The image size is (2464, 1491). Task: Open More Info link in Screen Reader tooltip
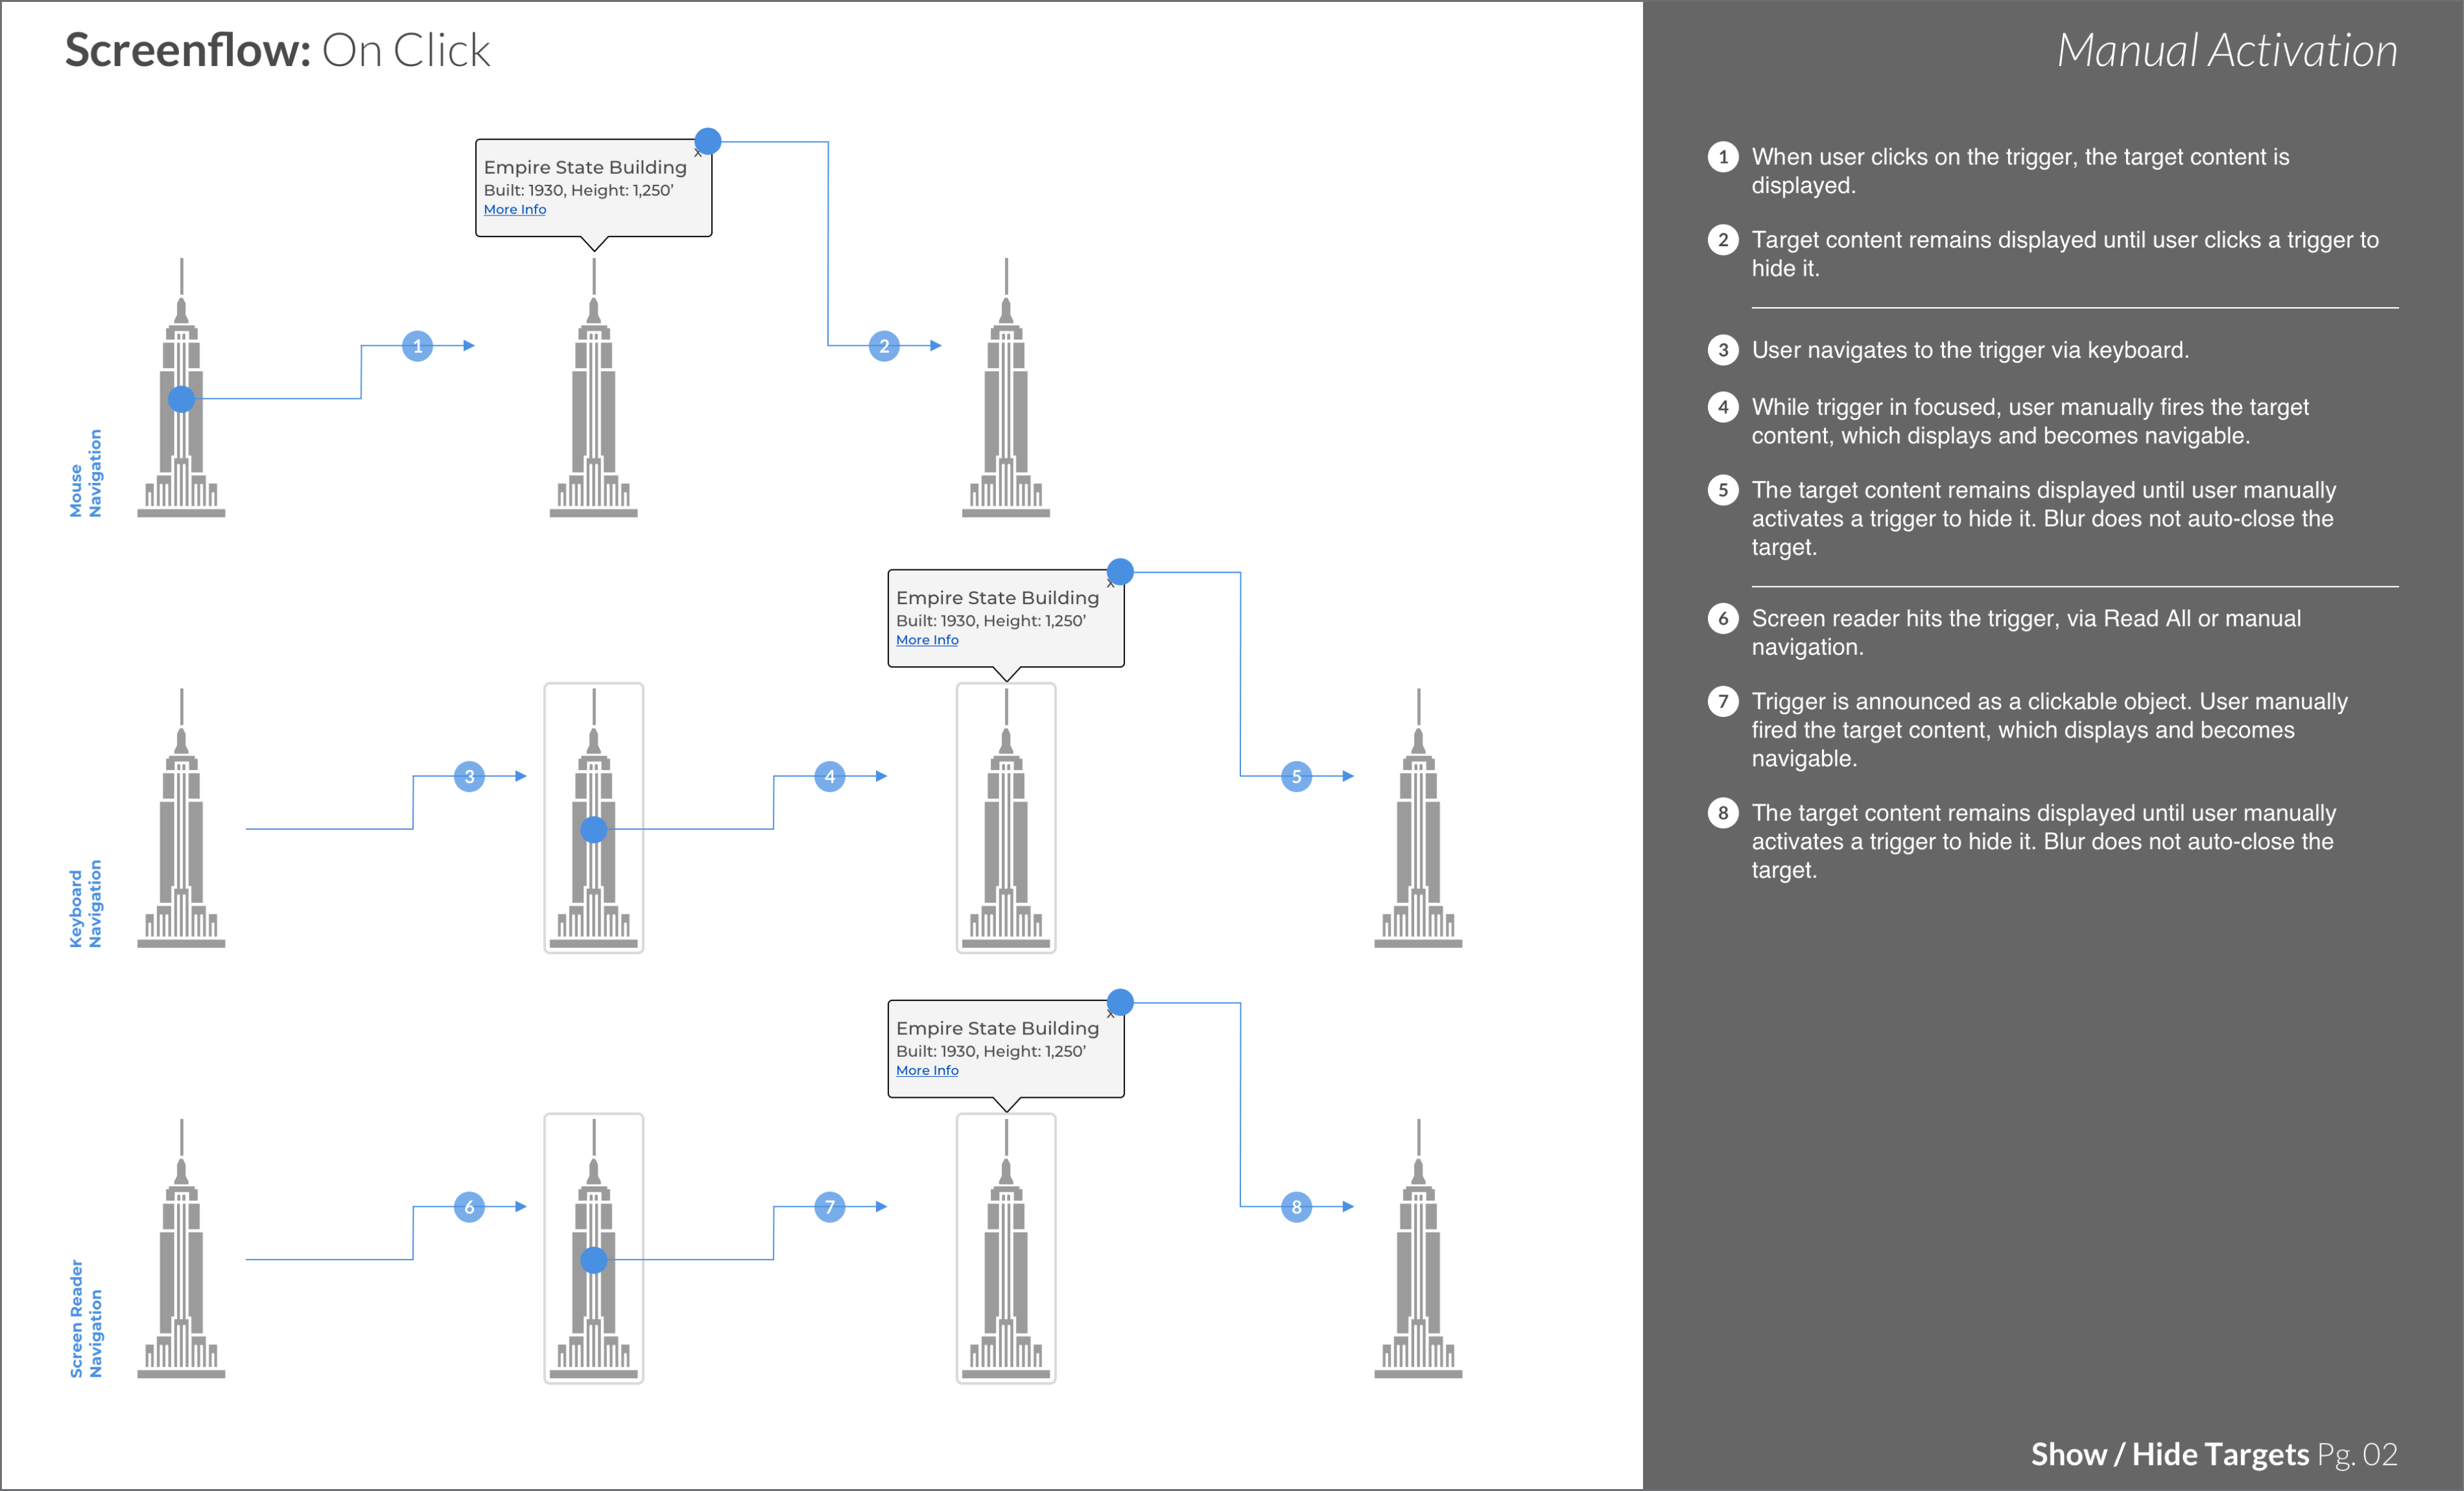pos(927,1070)
